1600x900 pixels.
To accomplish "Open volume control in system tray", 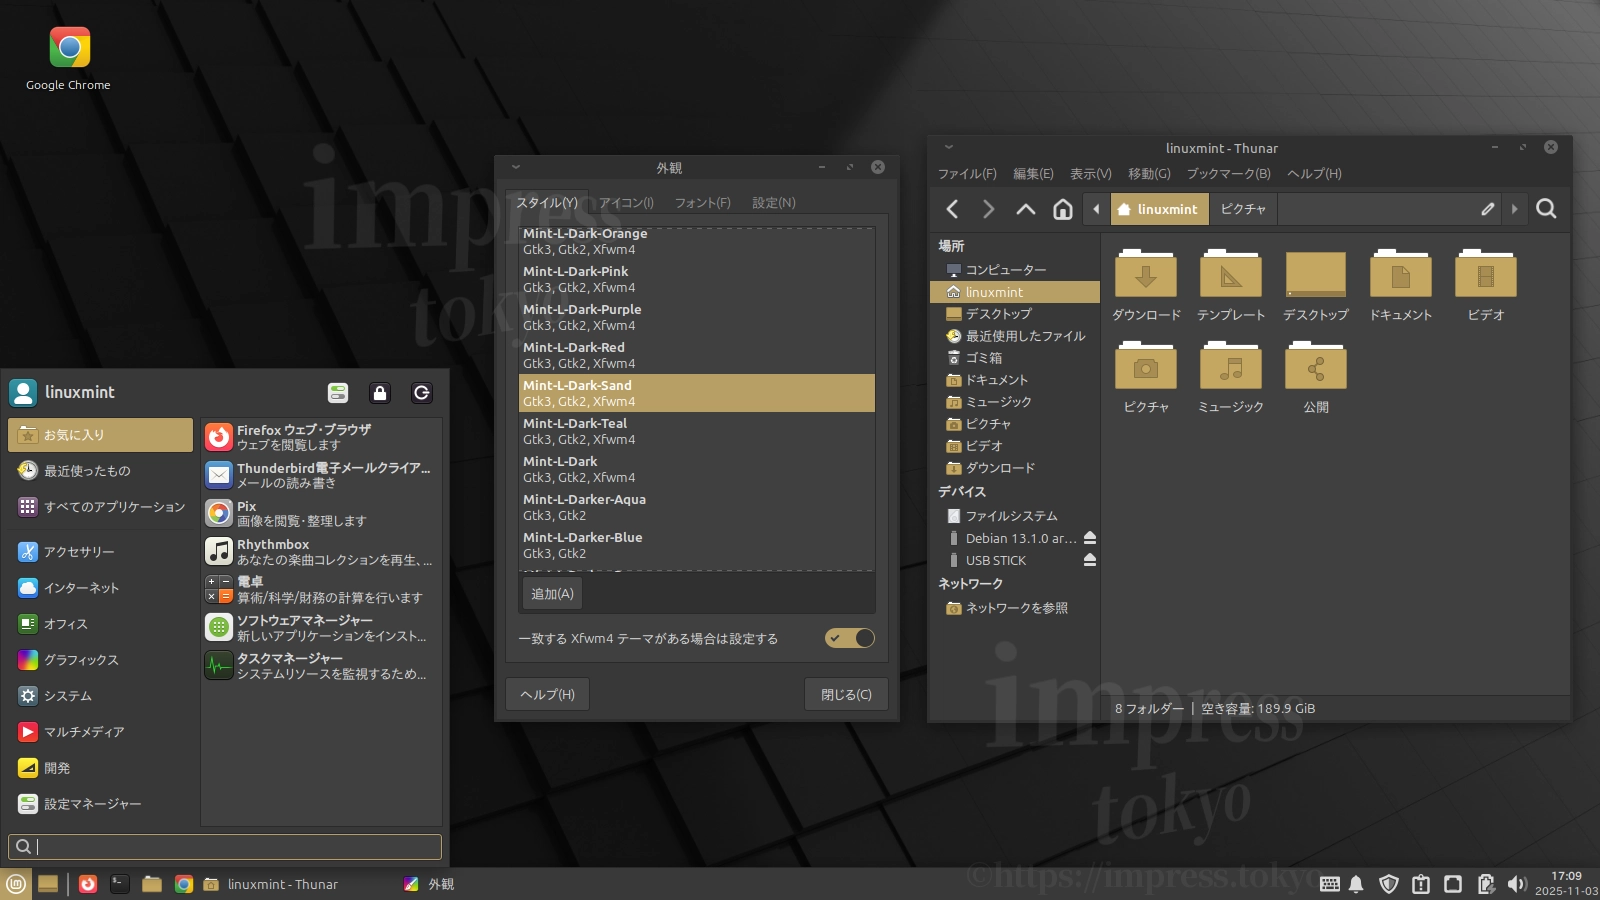I will pos(1517,884).
